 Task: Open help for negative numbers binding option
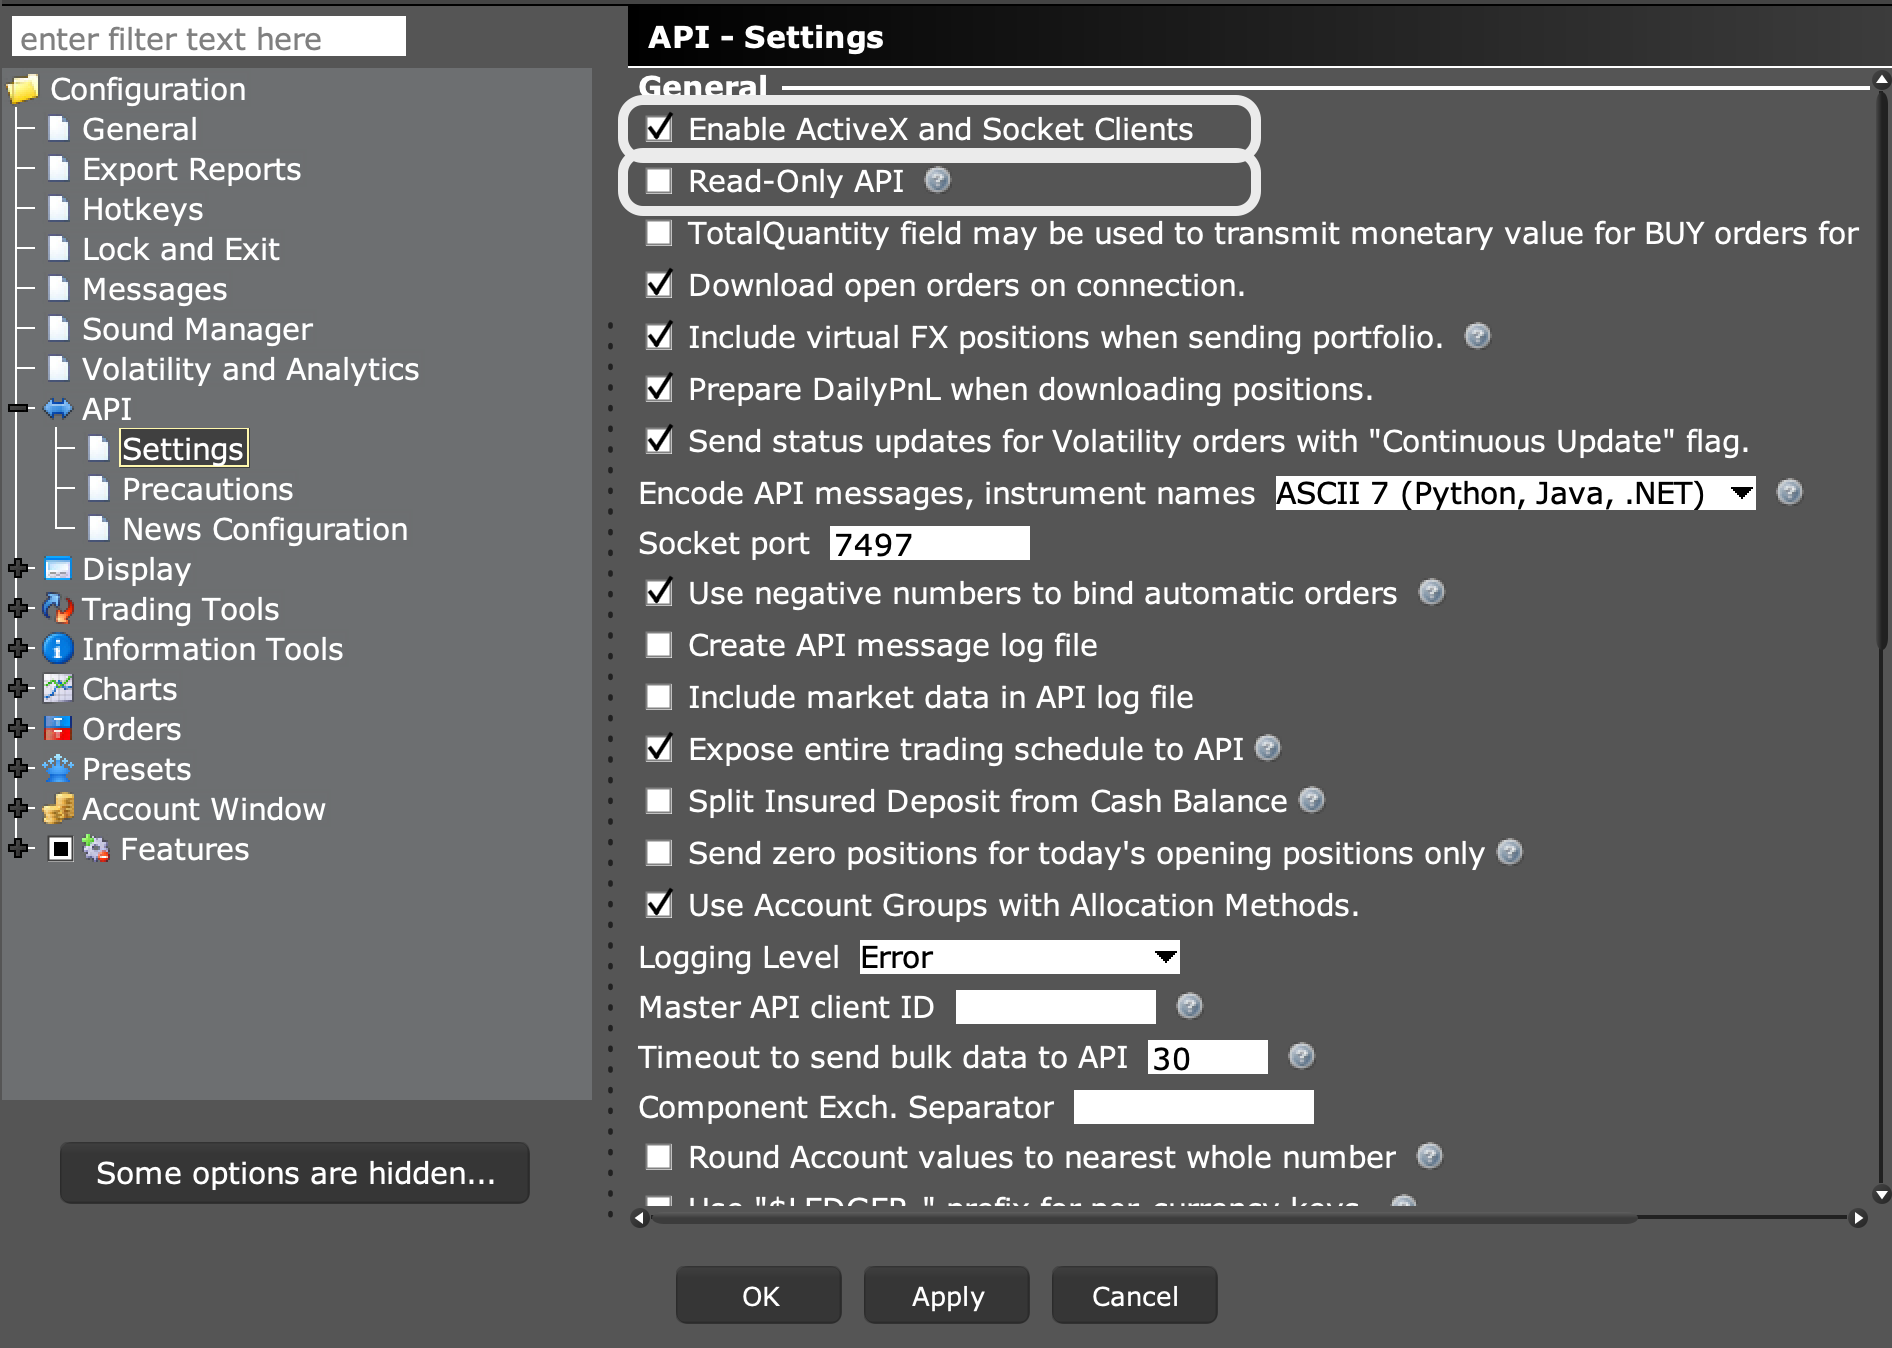click(1432, 592)
